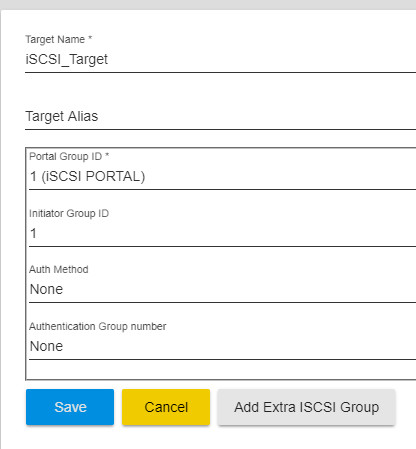
Task: Click empty space below Authentication Group field
Action: (x=221, y=369)
